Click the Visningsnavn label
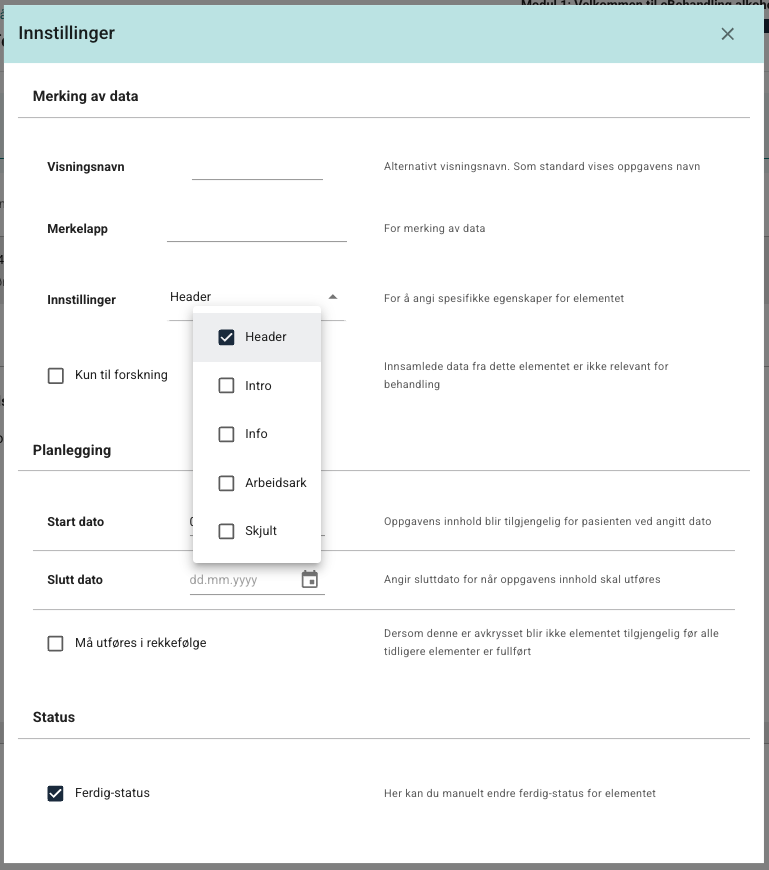This screenshot has height=870, width=769. click(86, 167)
